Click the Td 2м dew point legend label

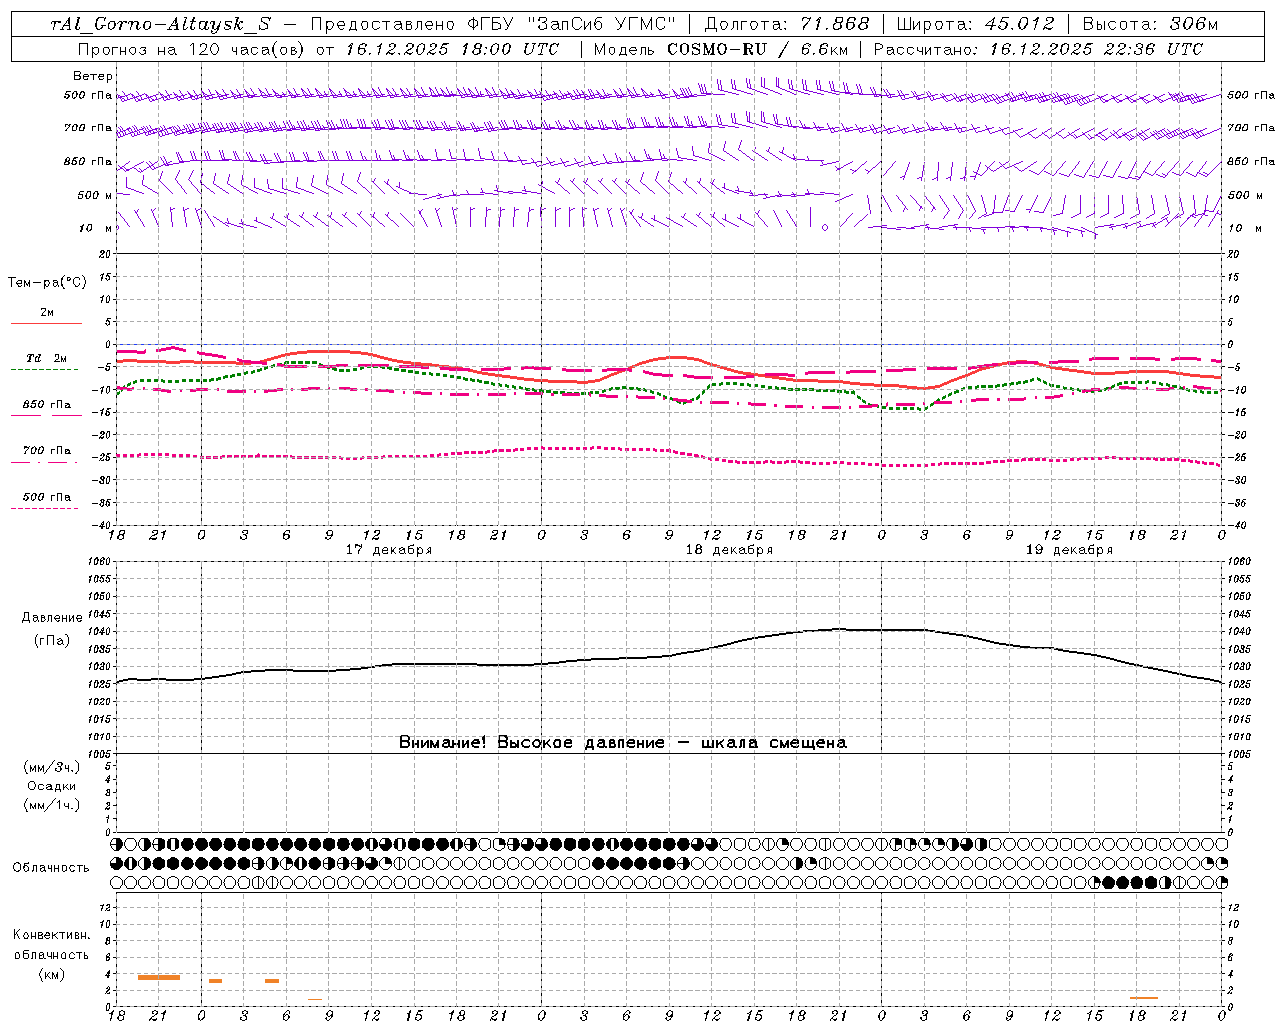tap(47, 358)
